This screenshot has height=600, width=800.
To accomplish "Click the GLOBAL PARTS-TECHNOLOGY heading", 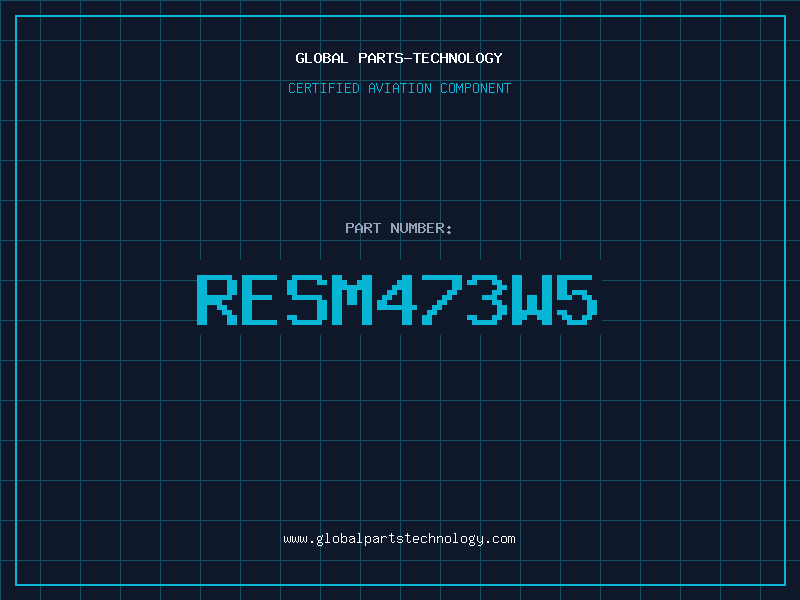I will [x=399, y=58].
